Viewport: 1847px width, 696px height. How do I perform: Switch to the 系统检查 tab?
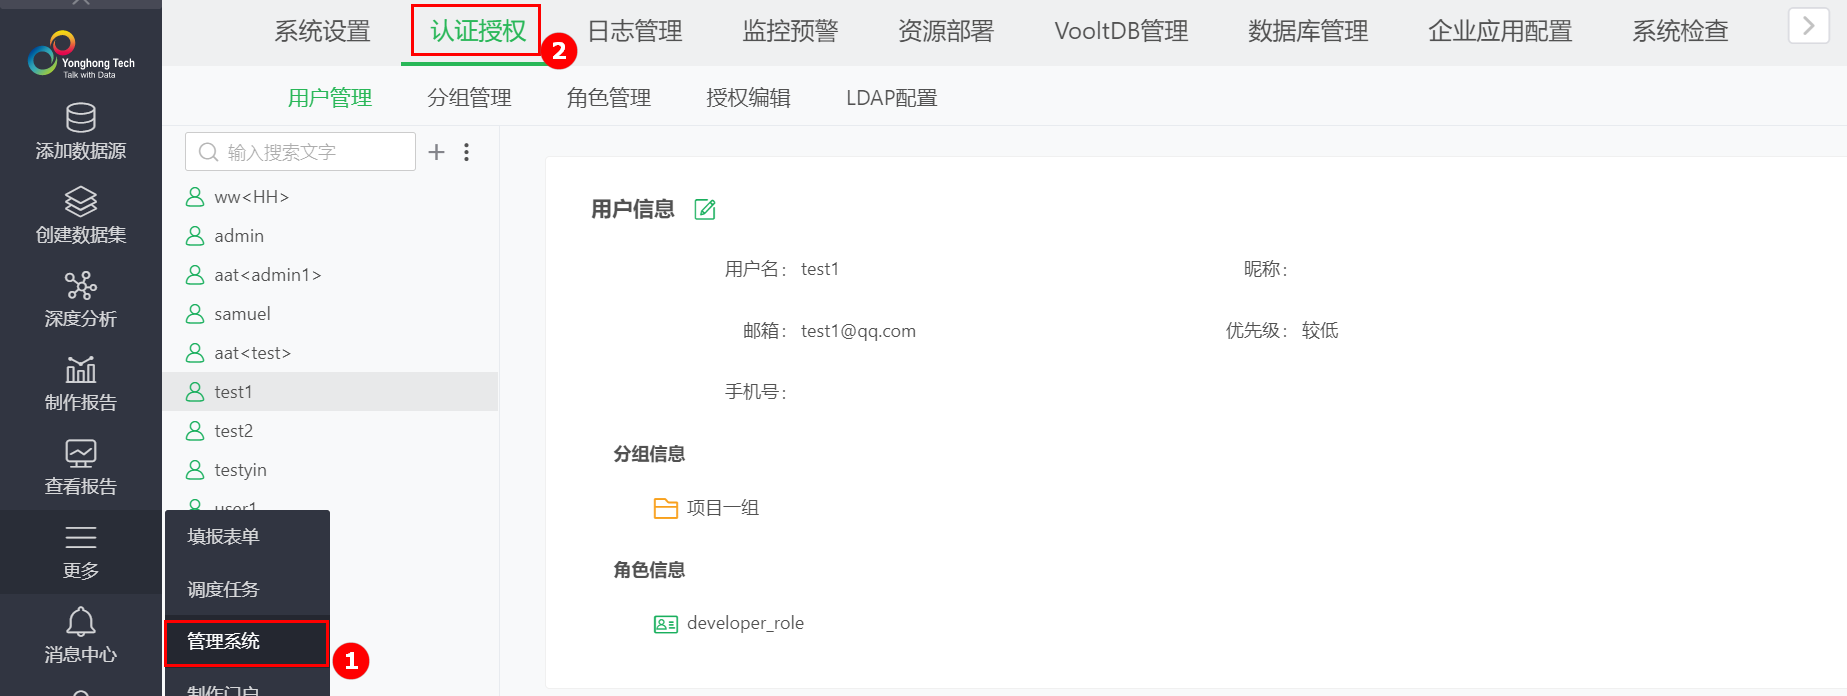(x=1680, y=31)
